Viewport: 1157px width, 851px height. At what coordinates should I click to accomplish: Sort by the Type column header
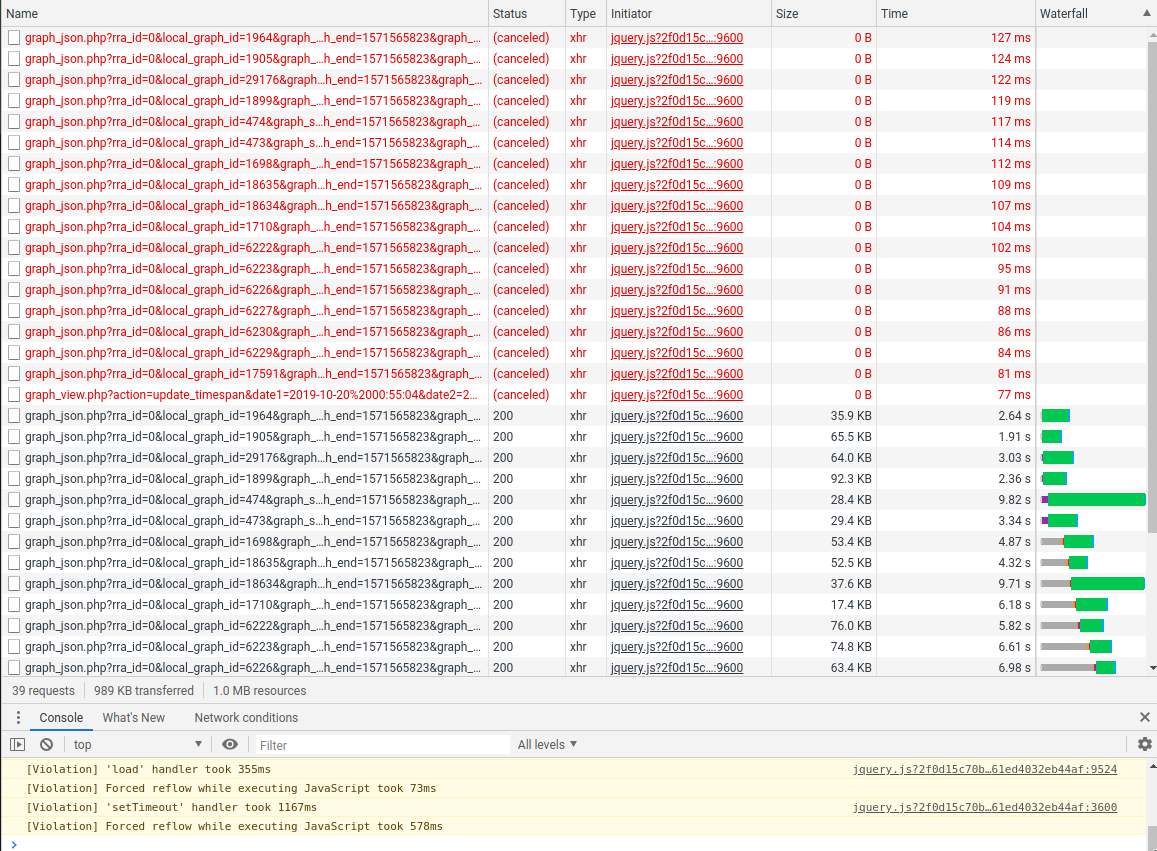click(585, 13)
